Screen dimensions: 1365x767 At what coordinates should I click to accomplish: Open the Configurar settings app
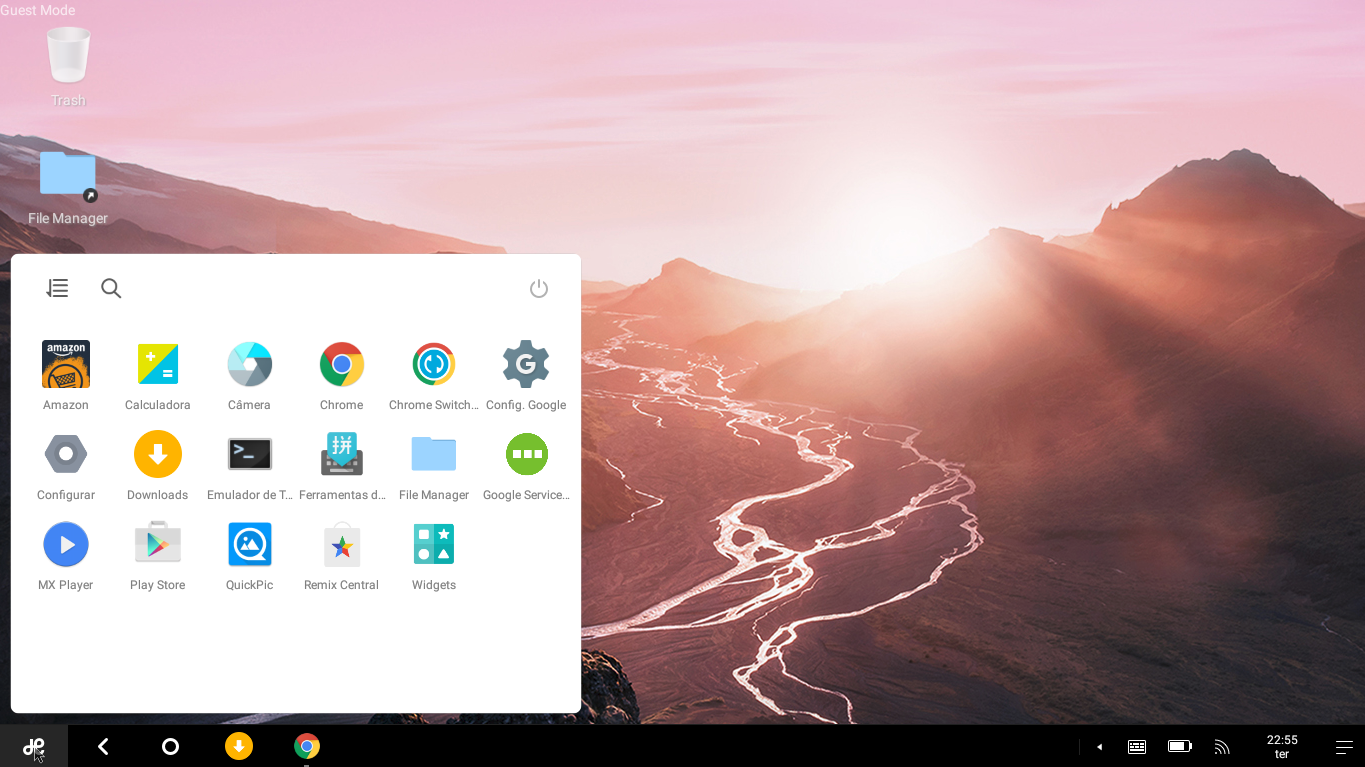pyautogui.click(x=66, y=465)
